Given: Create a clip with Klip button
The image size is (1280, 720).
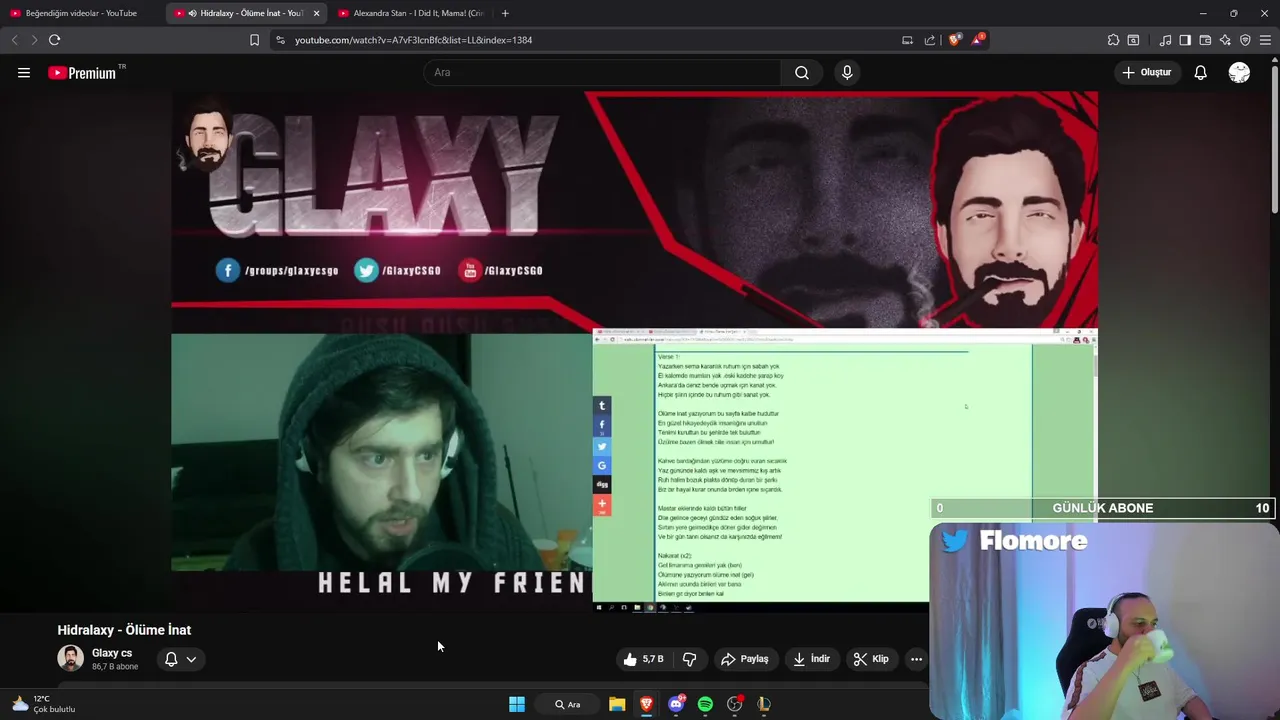Looking at the screenshot, I should pos(871,659).
